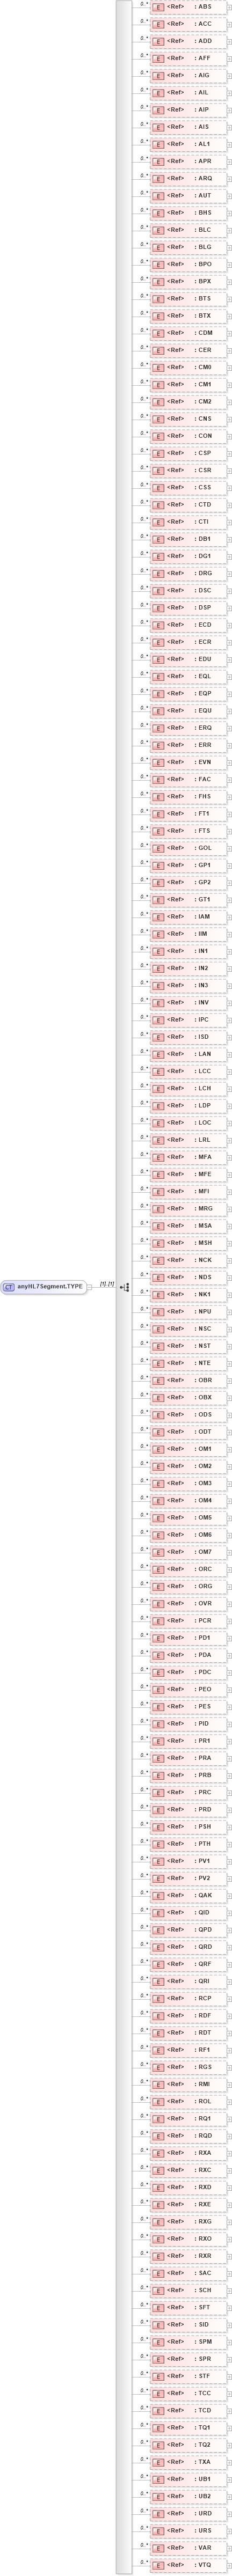The image size is (232, 2576).
Task: Click the E icon of the IN1 element
Action: coord(158,951)
